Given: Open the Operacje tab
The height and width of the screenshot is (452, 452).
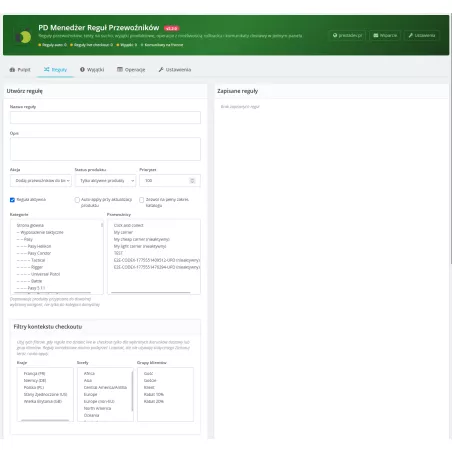Looking at the screenshot, I should click(x=131, y=70).
